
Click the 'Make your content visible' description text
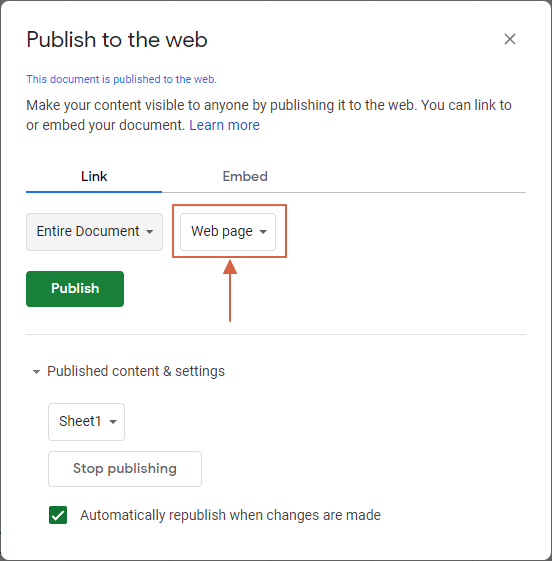[269, 115]
